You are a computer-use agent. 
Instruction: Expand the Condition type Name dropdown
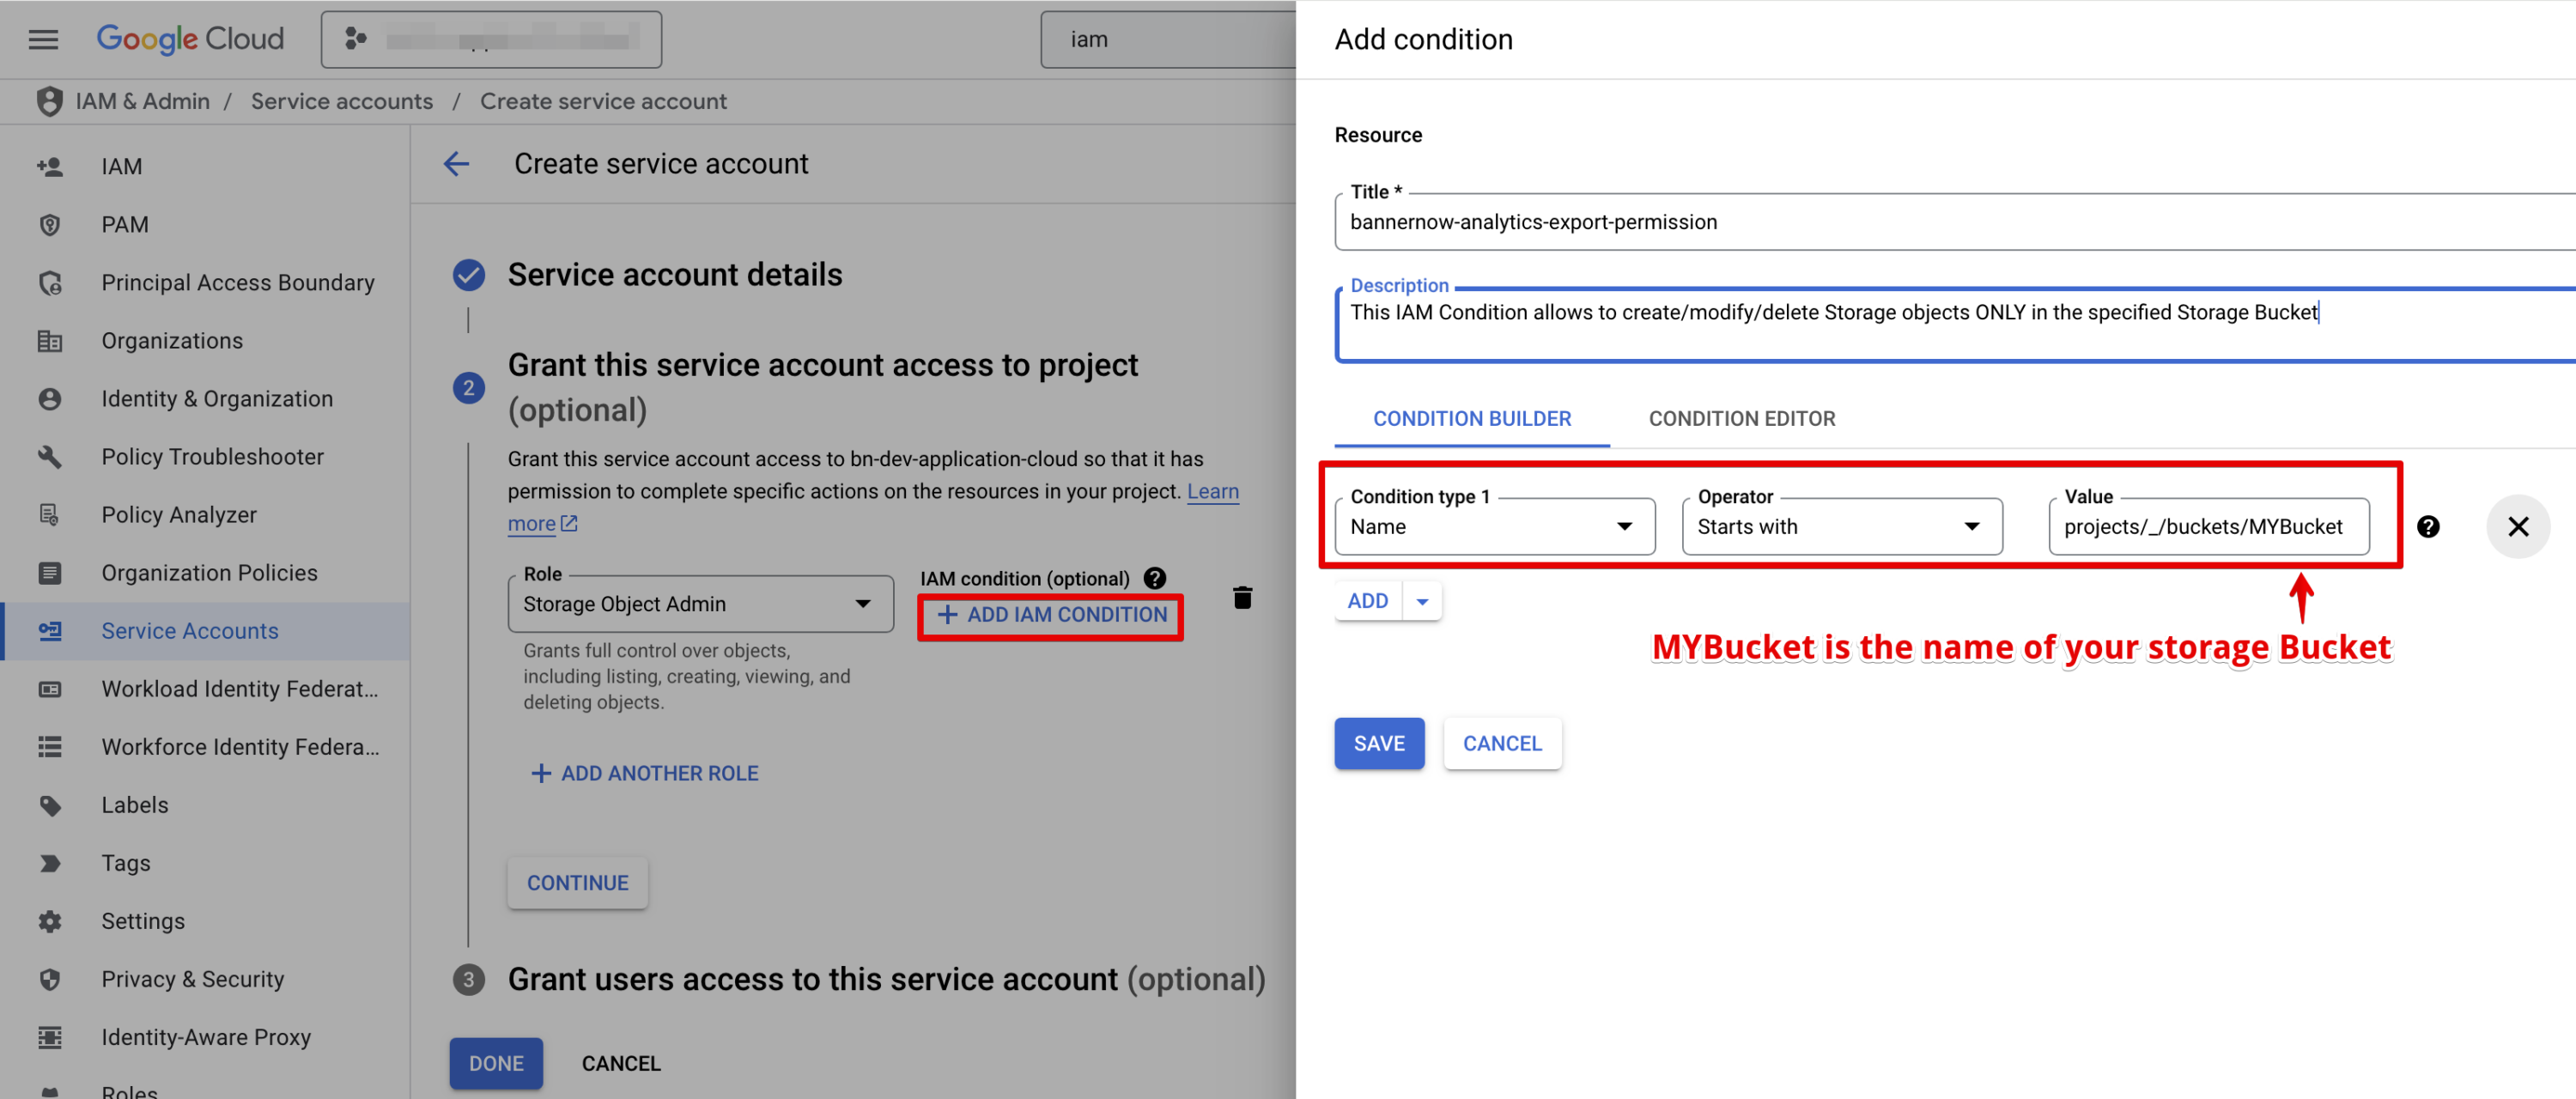(1494, 527)
